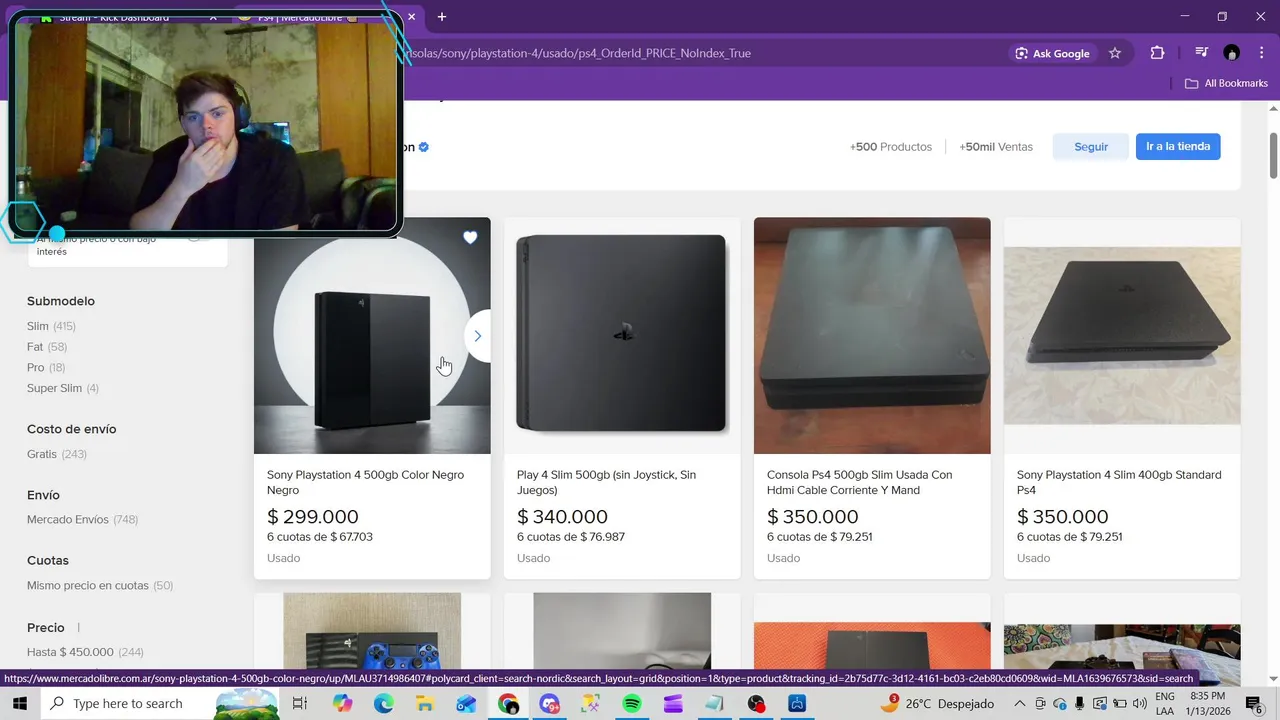Open listing Sony Playstation 4 500gb Color Negro
Viewport: 1280px width, 720px height.
point(365,482)
